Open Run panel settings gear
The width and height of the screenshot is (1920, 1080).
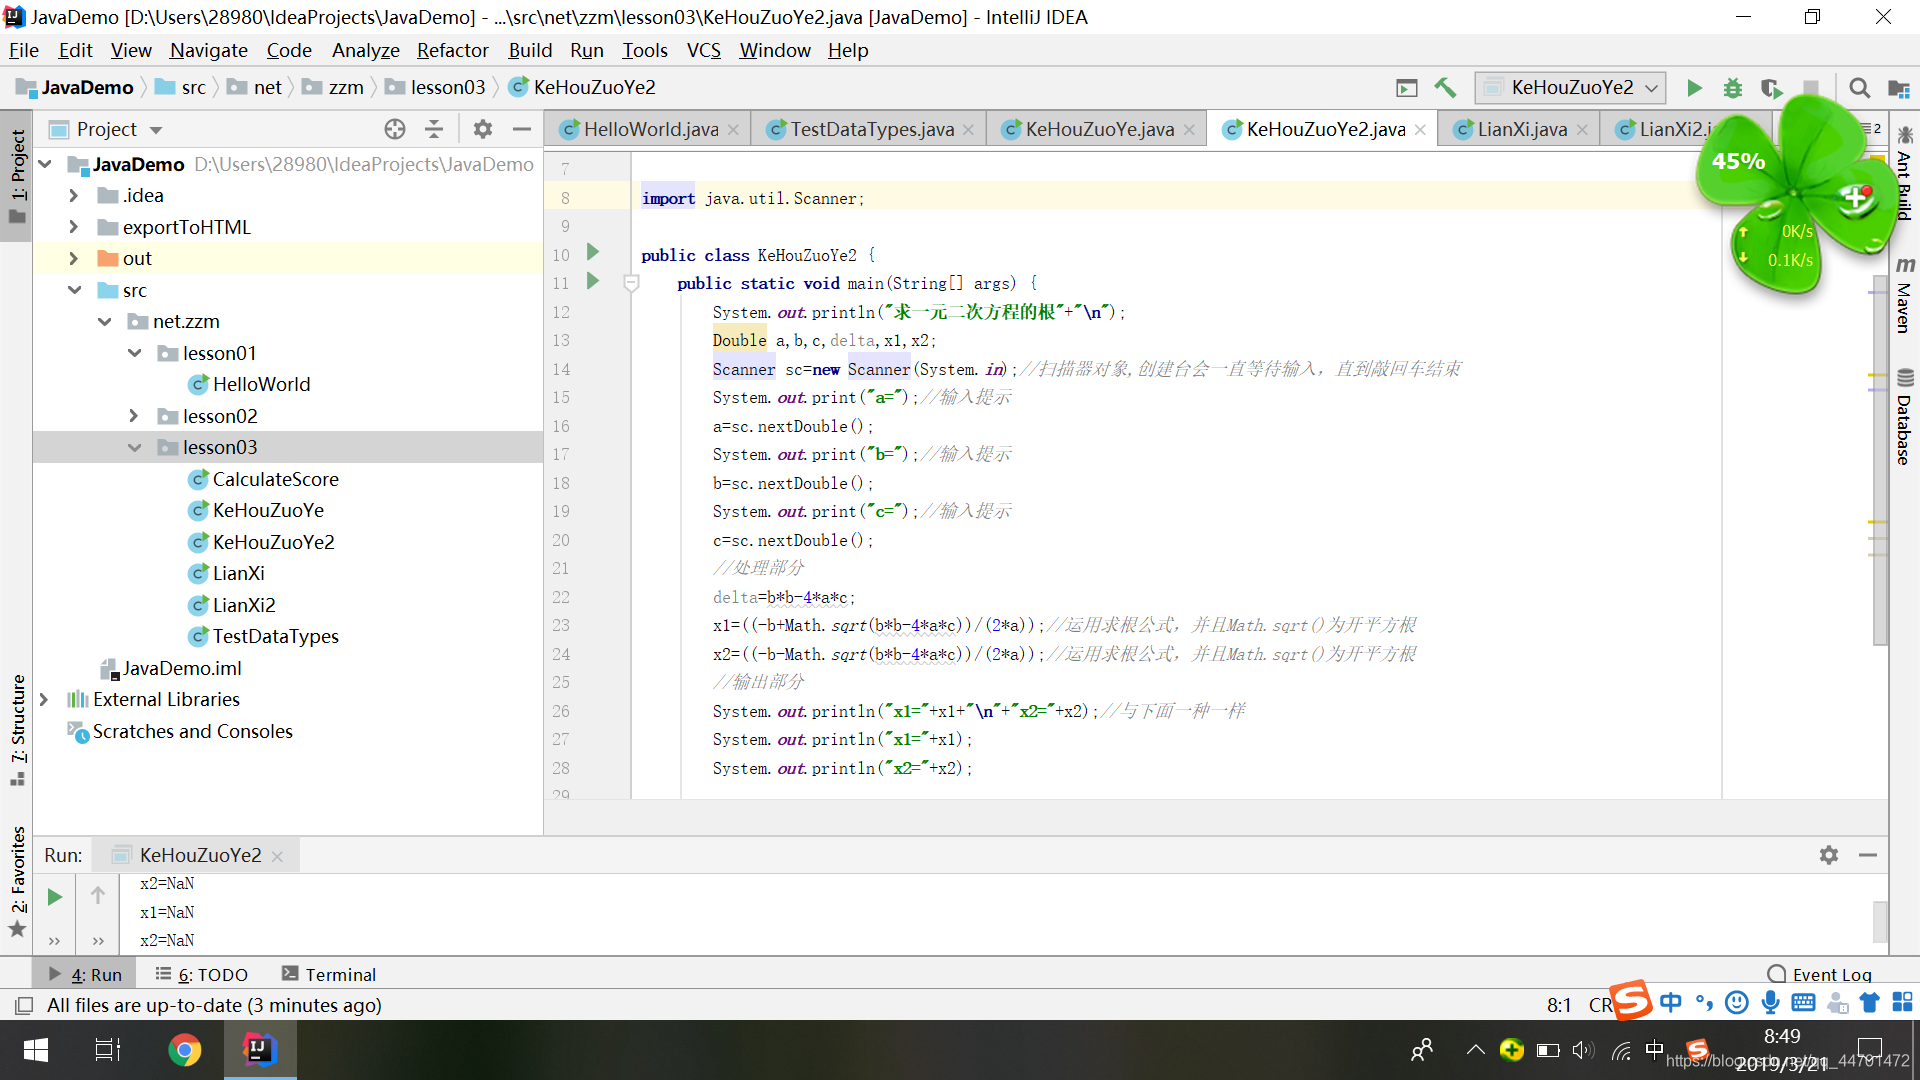point(1829,855)
